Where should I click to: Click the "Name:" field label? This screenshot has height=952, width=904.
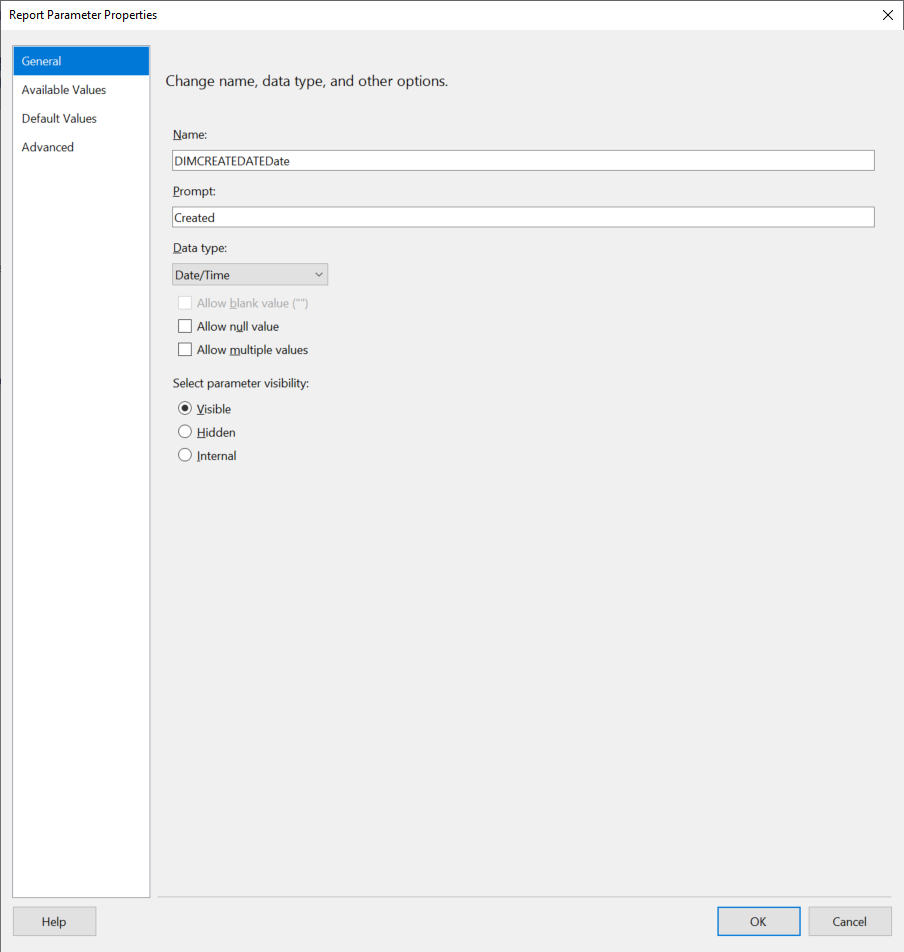(190, 134)
